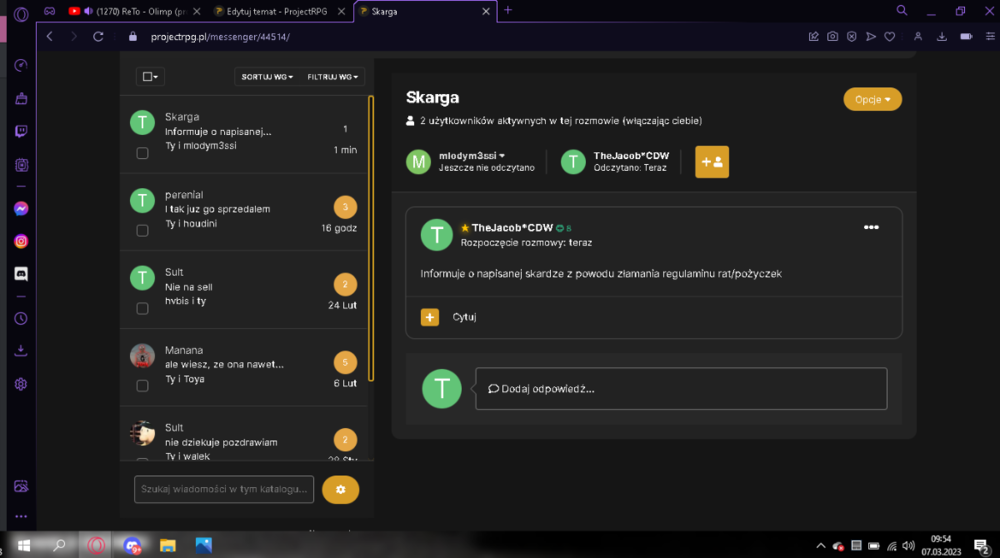Screen dimensions: 1000x558
Task: Click the Dodaj odpowiedź reply field
Action: click(681, 388)
